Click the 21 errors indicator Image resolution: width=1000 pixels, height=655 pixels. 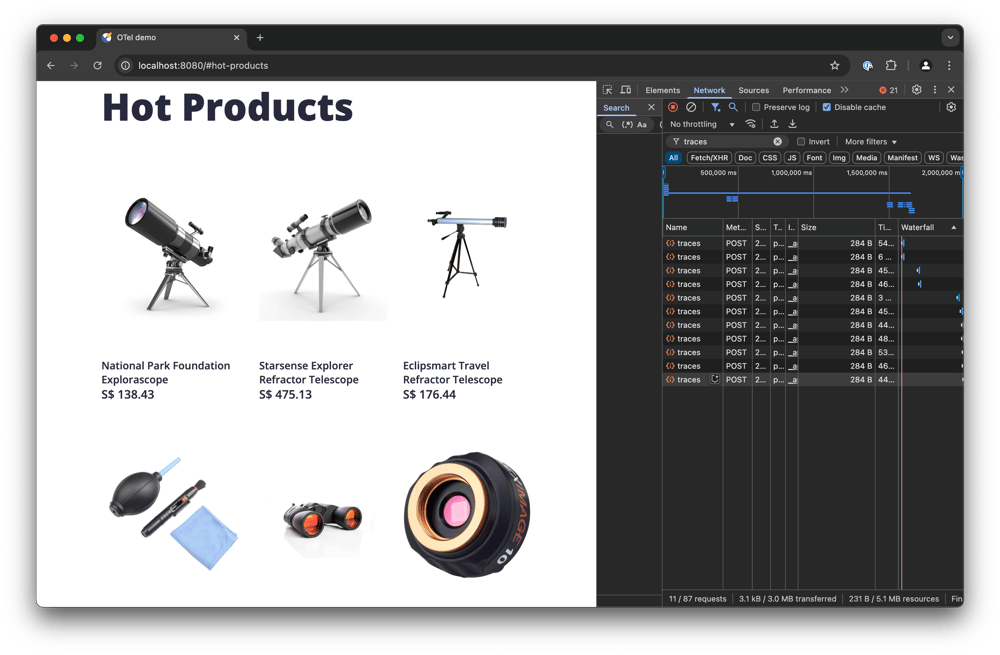[888, 90]
